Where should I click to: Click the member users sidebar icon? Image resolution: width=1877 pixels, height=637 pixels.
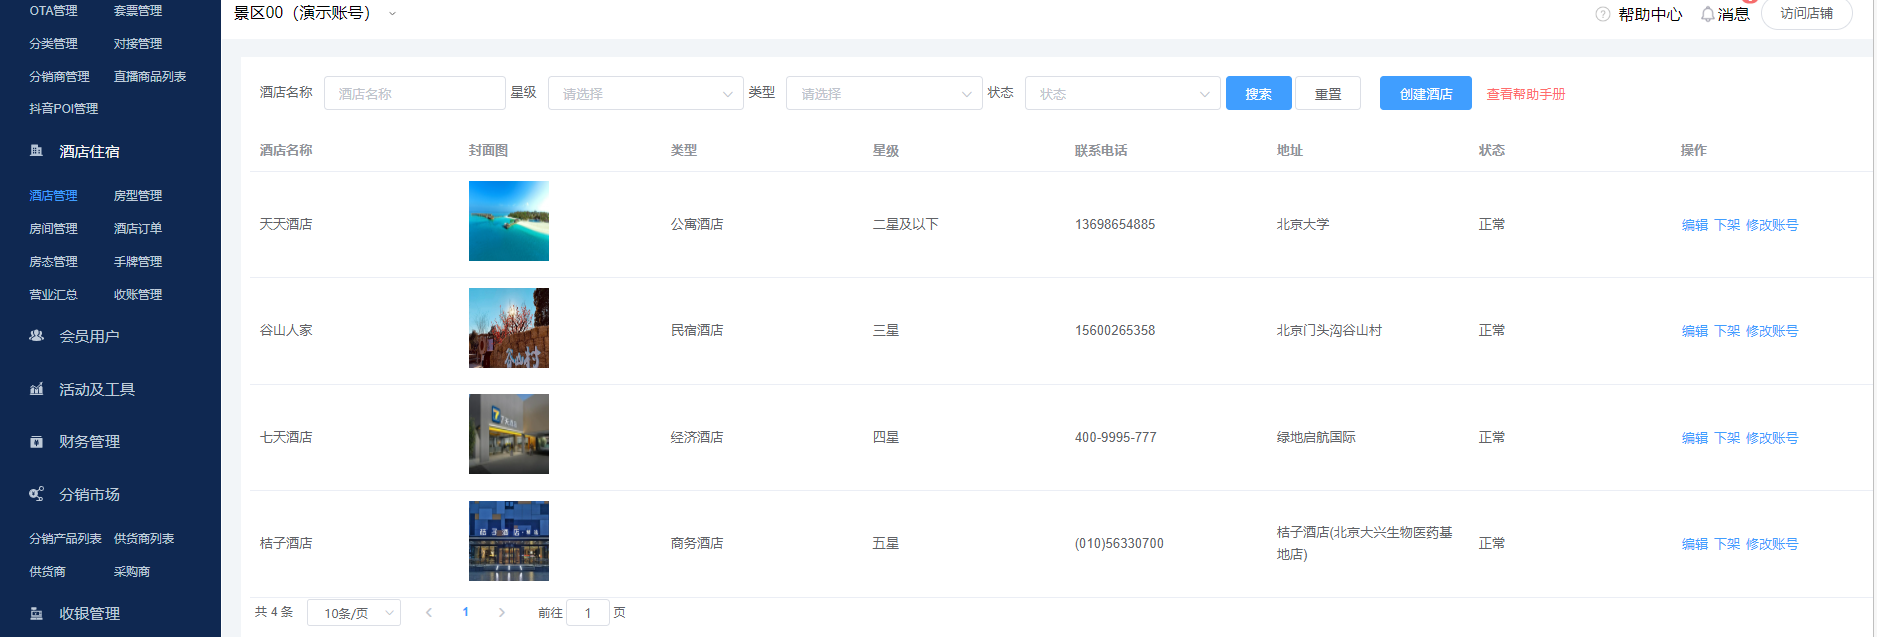click(x=37, y=336)
